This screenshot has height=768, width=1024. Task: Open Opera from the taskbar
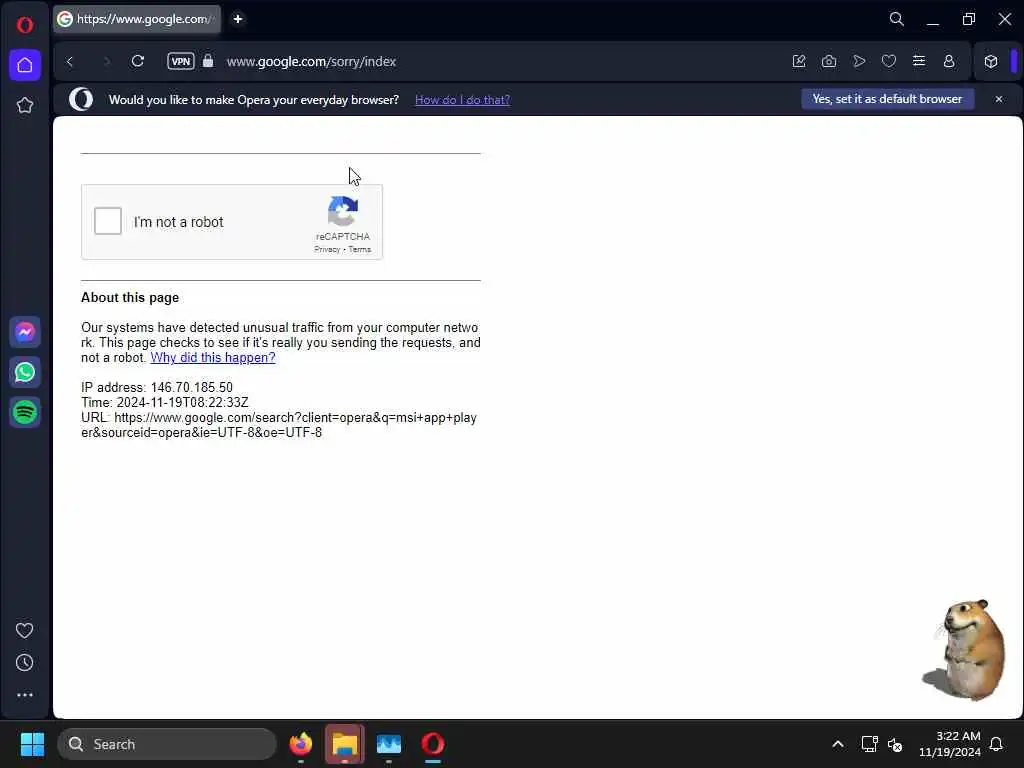point(432,744)
